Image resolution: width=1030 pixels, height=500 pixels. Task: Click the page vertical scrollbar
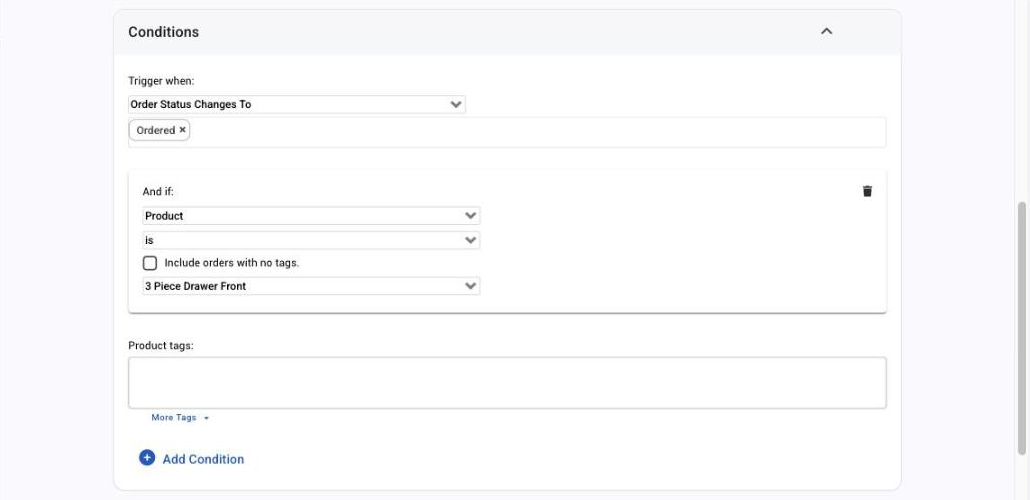tap(1022, 327)
